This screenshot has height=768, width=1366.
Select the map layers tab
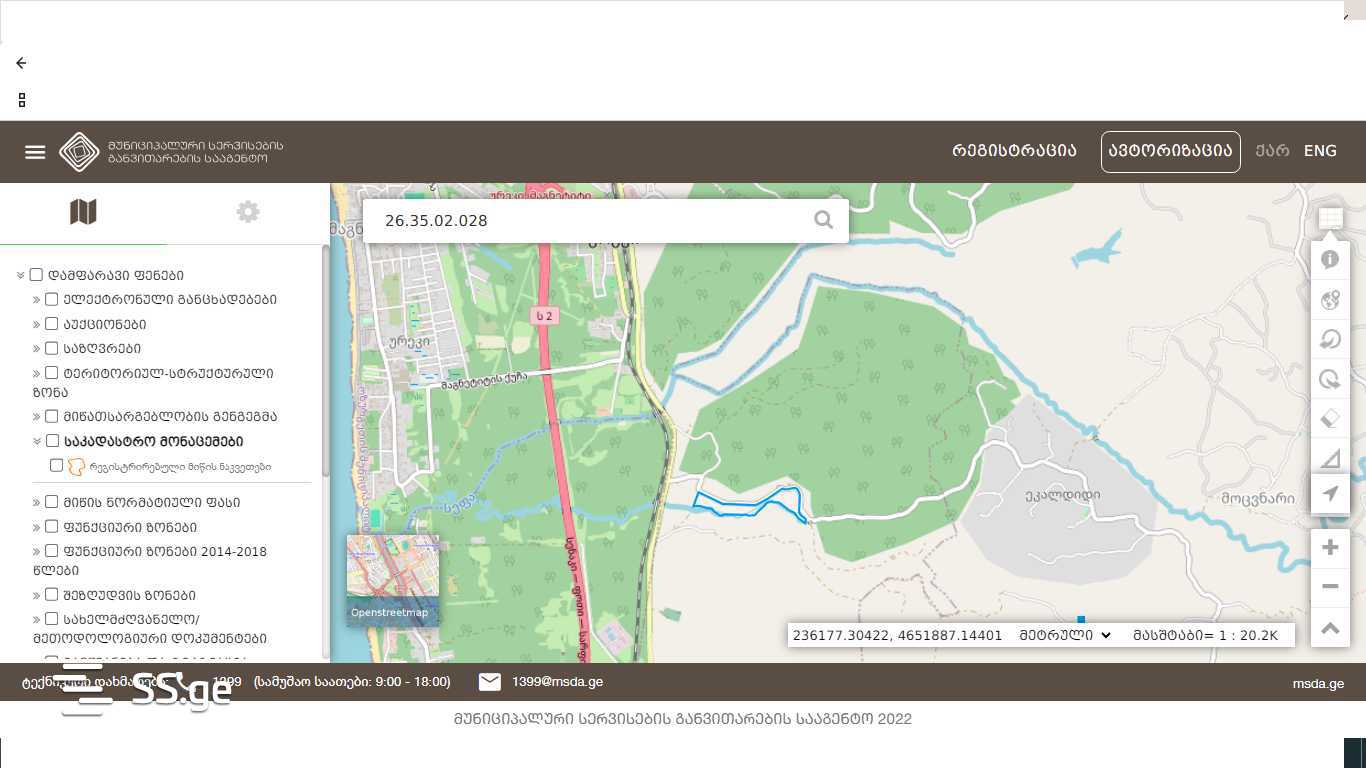pyautogui.click(x=83, y=212)
